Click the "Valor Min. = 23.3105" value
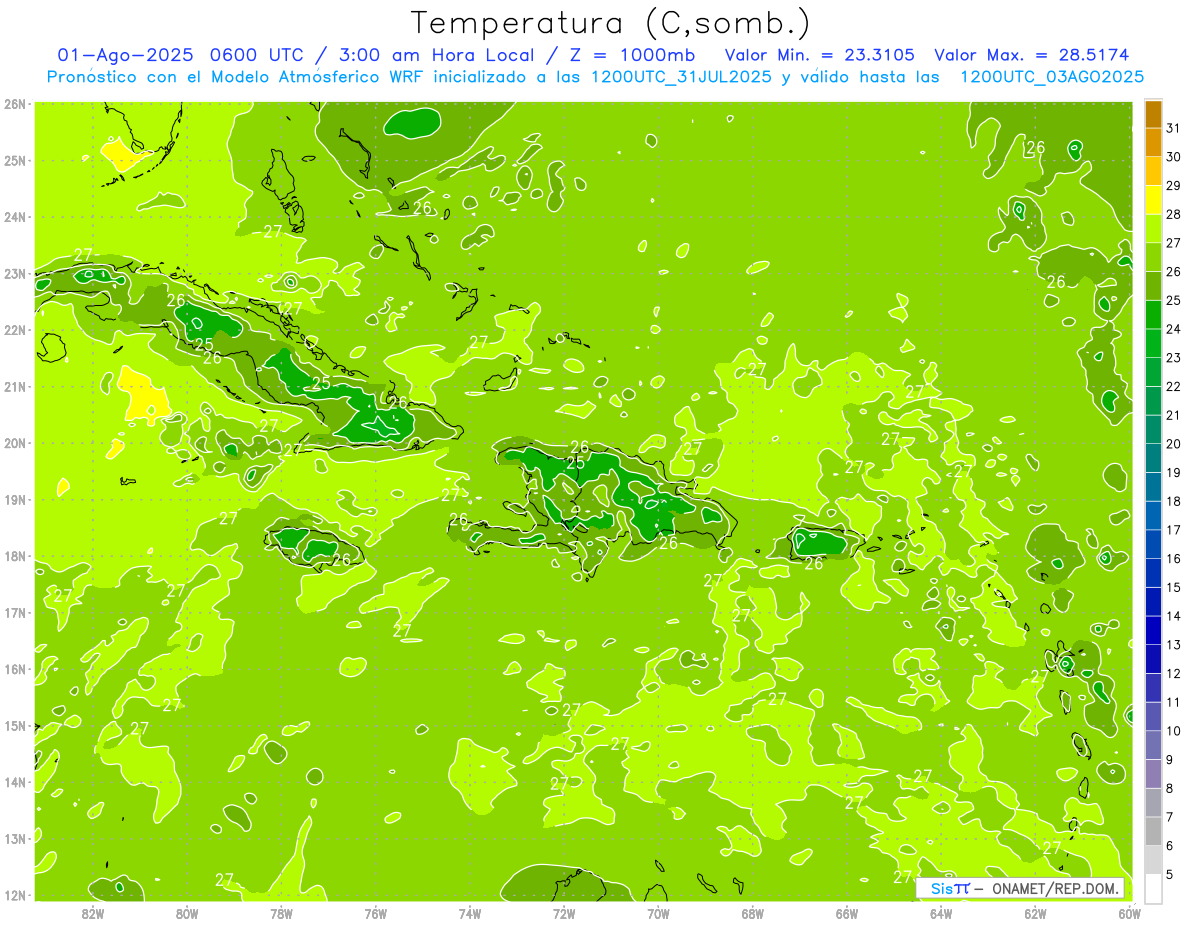Screen dimensions: 1200x927 click(x=819, y=55)
